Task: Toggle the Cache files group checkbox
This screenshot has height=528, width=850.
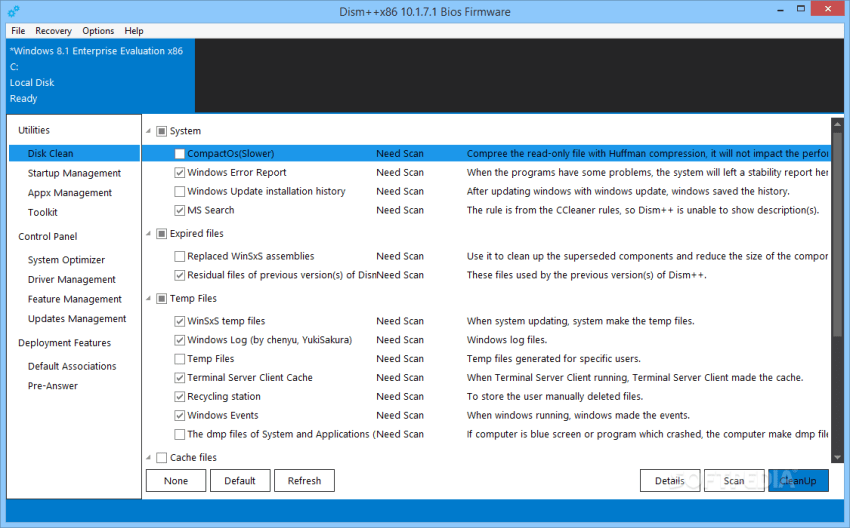Action: tap(162, 458)
